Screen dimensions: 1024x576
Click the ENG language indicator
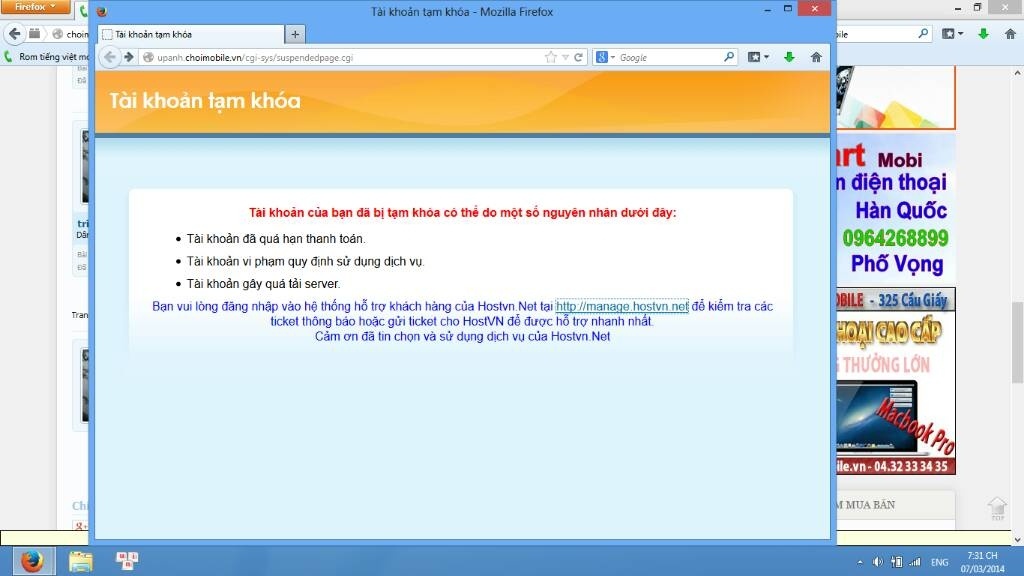pyautogui.click(x=940, y=562)
